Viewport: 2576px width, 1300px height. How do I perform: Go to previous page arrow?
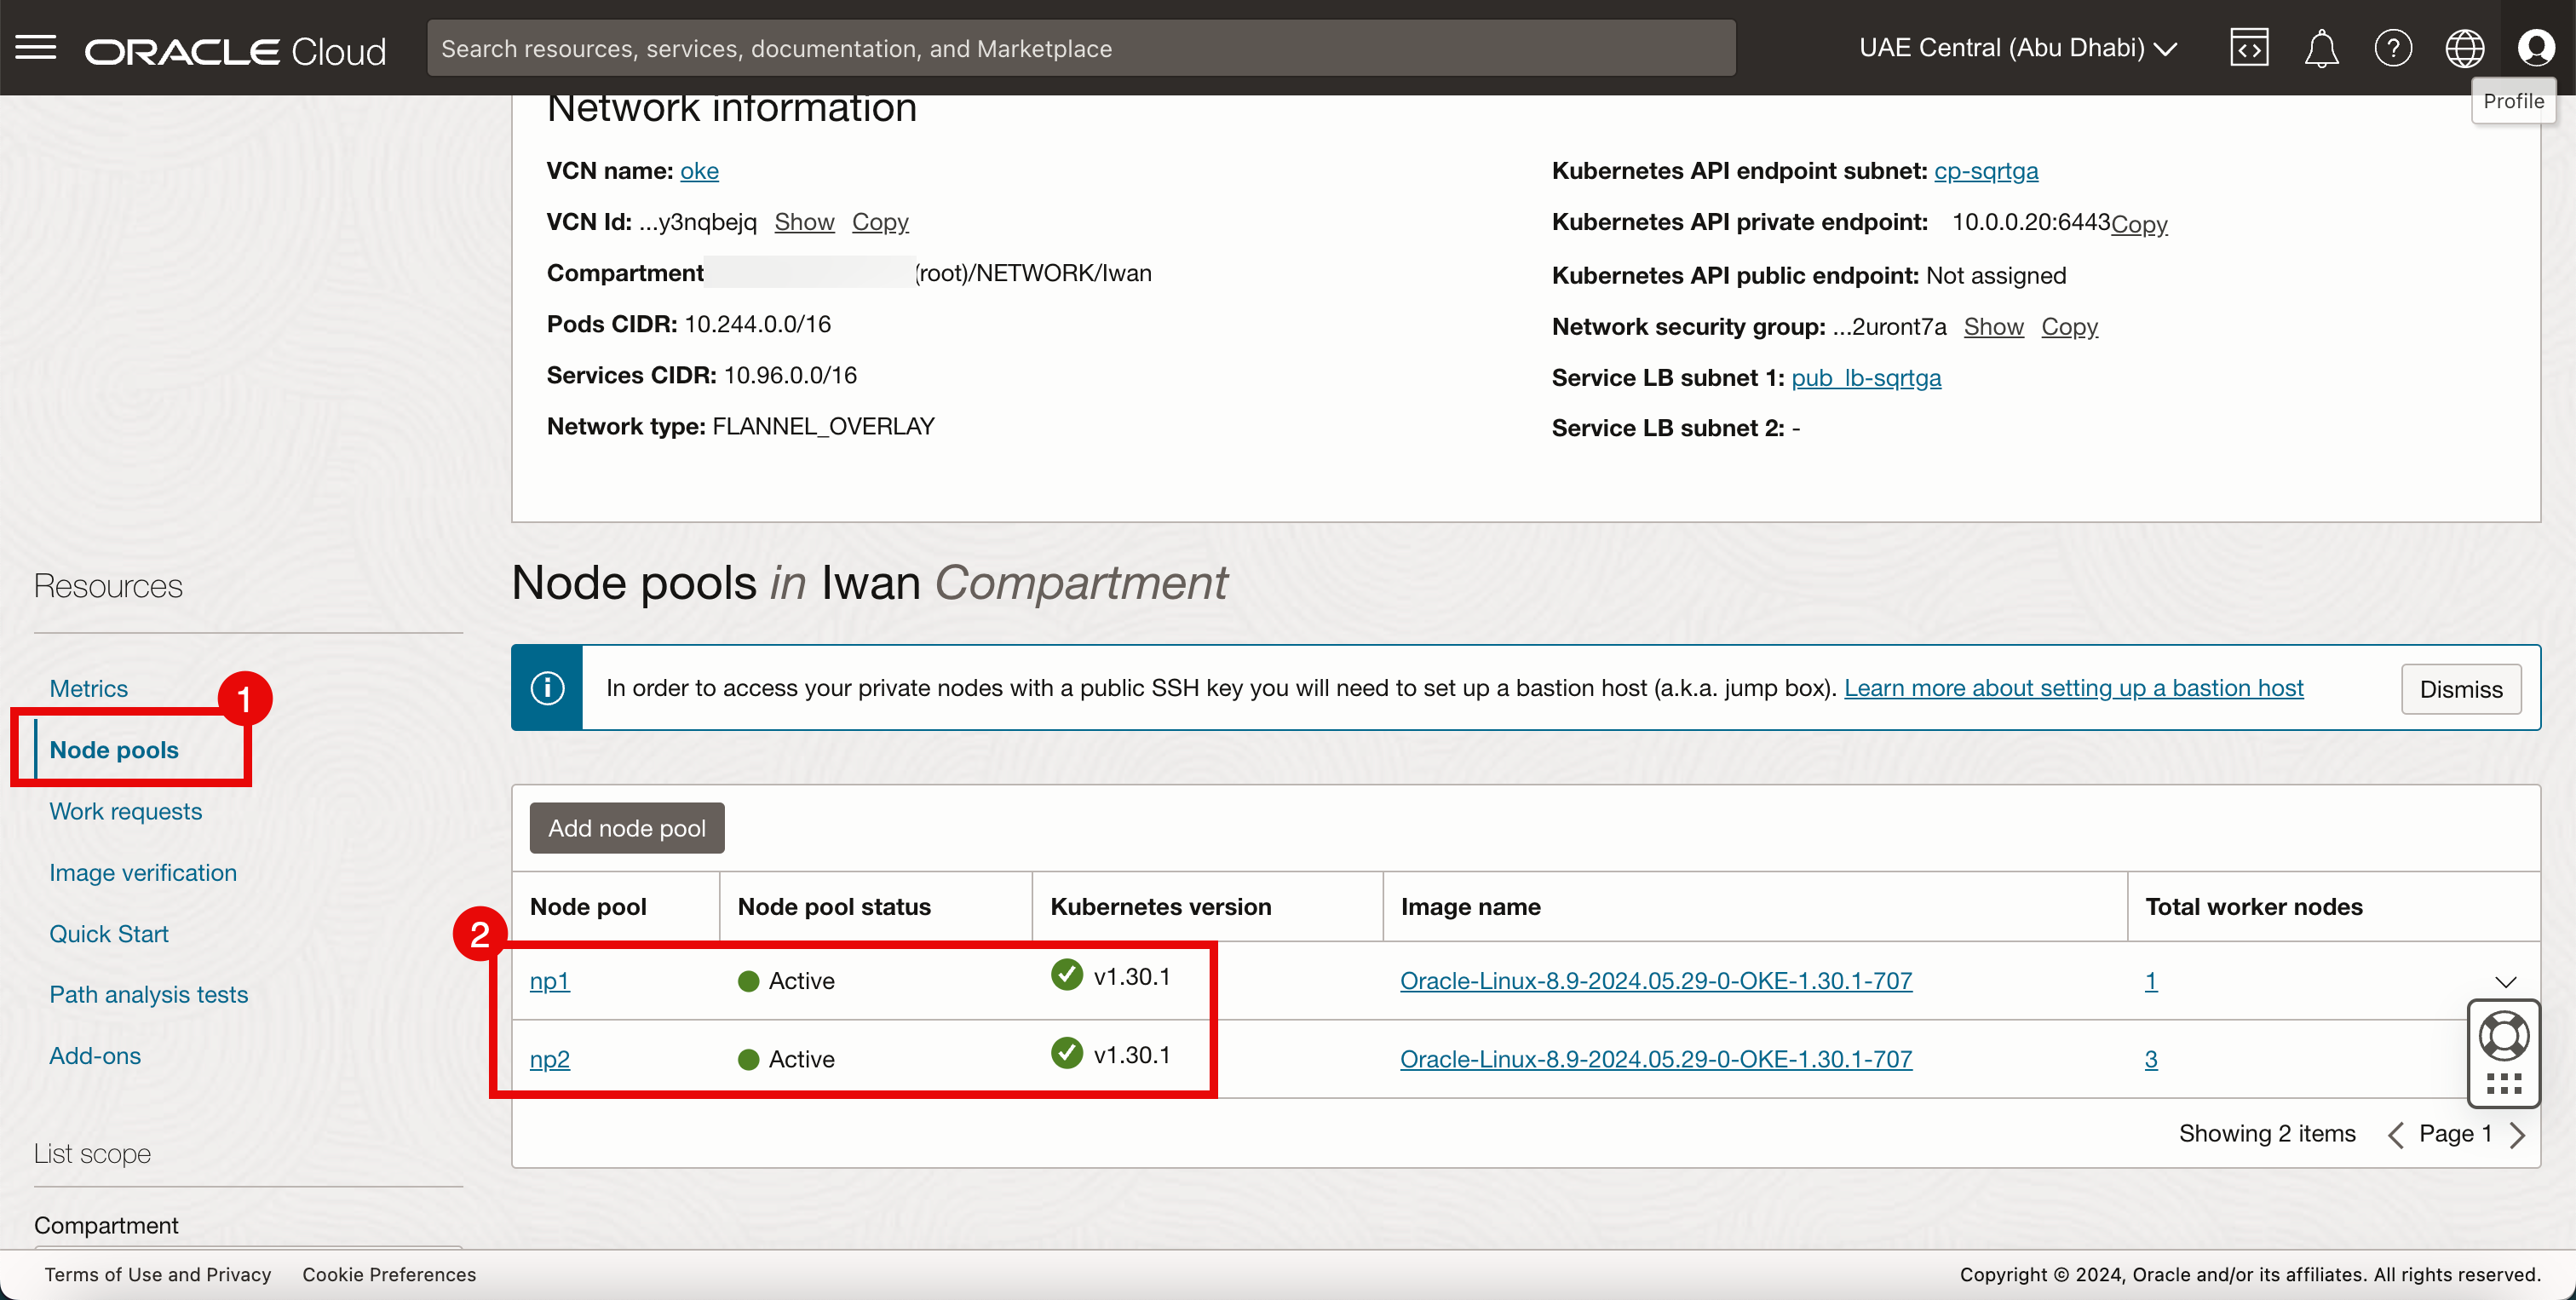2395,1134
